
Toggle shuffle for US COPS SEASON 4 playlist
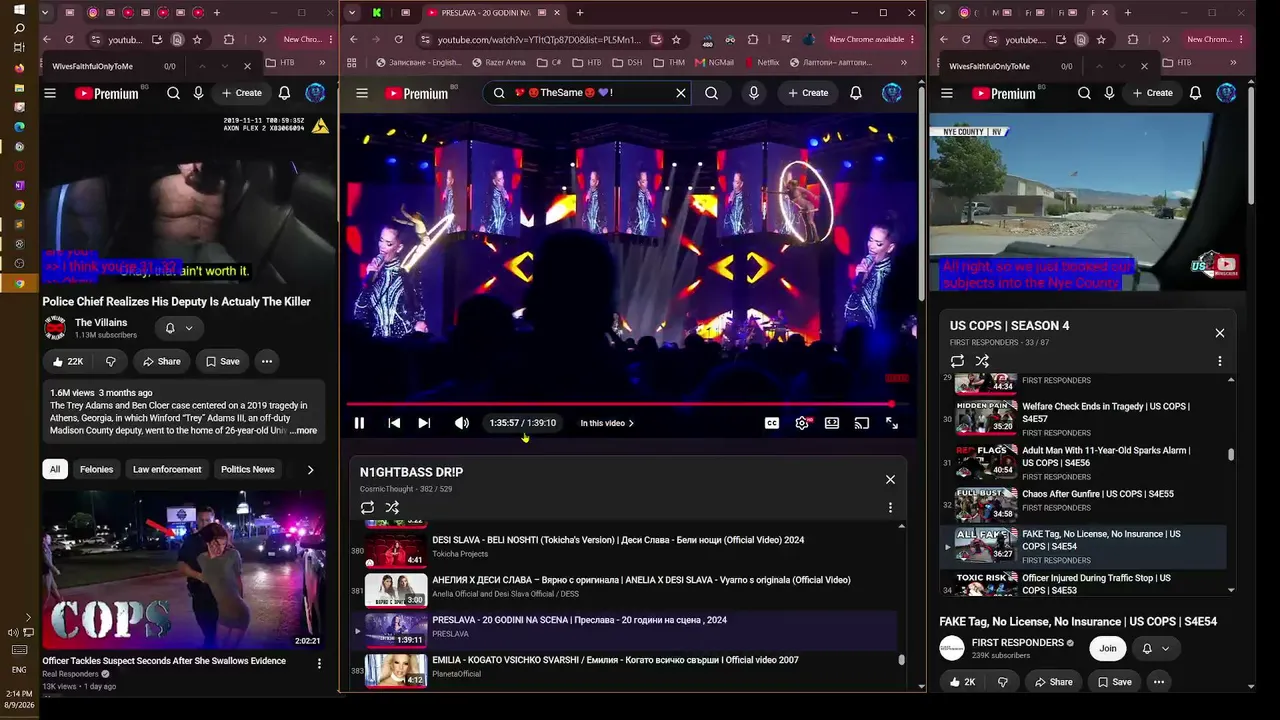[x=982, y=361]
